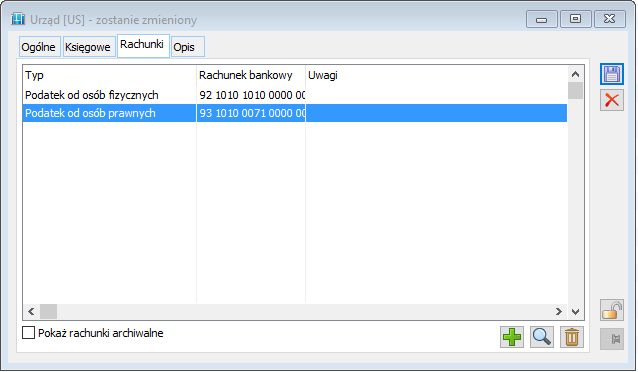Enable Pokaż rachunki archiwalne checkbox

click(28, 333)
